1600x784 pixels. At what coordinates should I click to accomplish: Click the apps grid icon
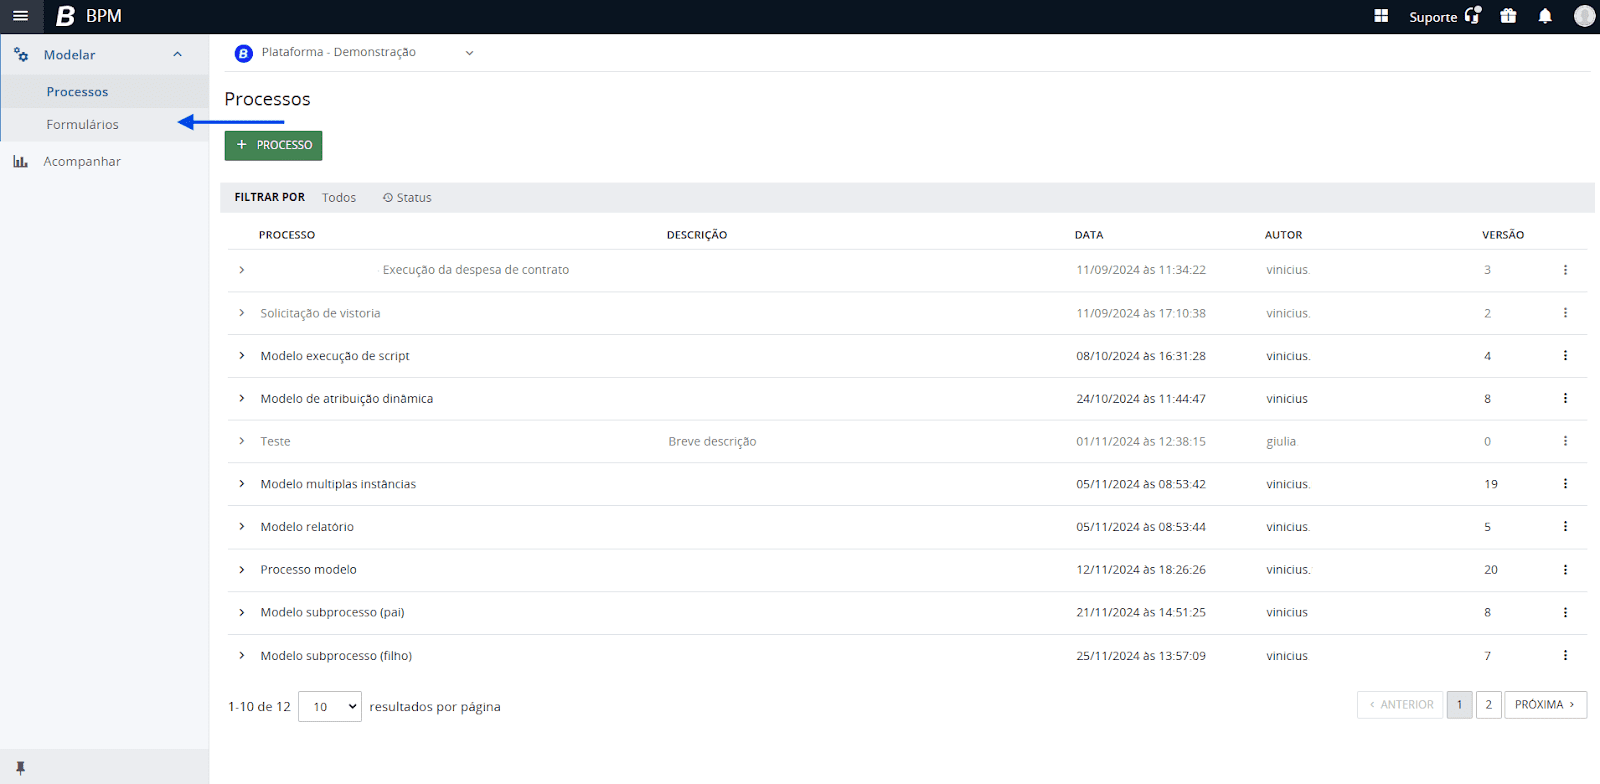click(1381, 16)
